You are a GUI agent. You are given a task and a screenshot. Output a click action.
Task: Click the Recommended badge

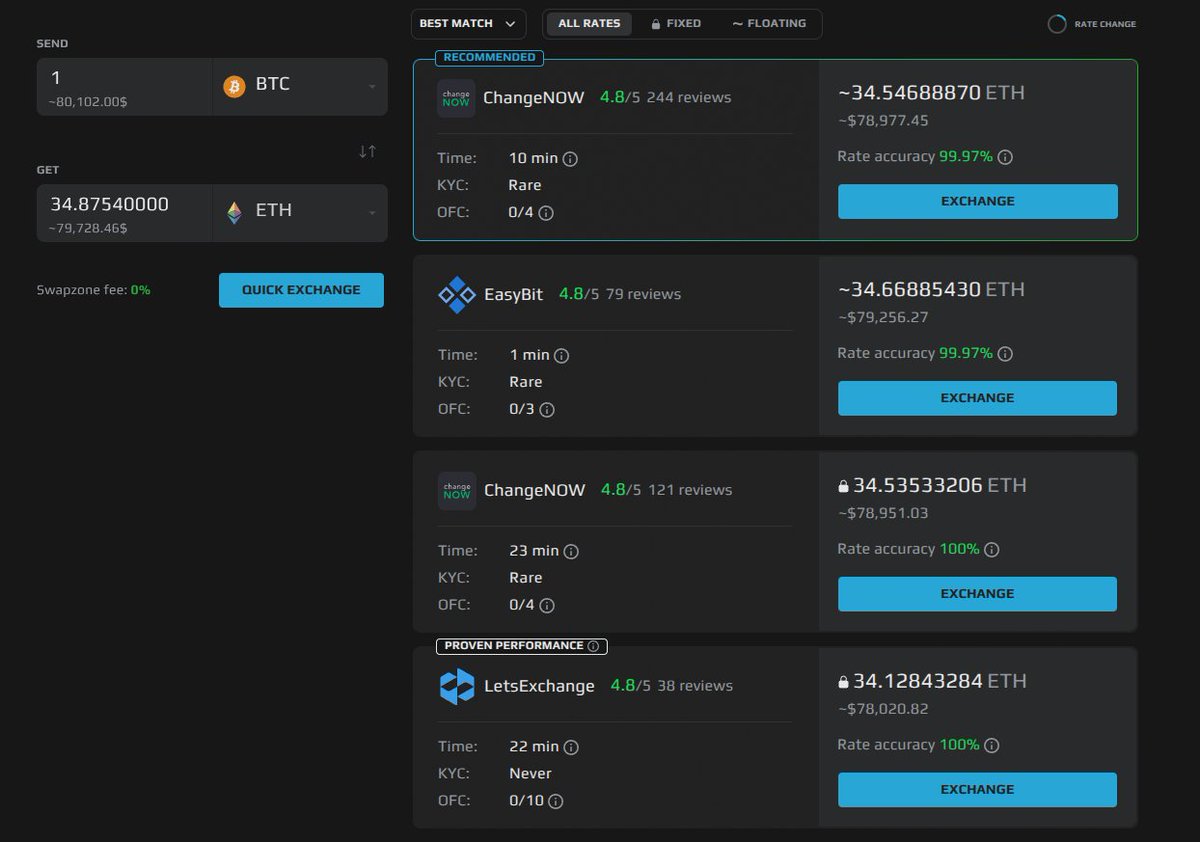coord(489,57)
